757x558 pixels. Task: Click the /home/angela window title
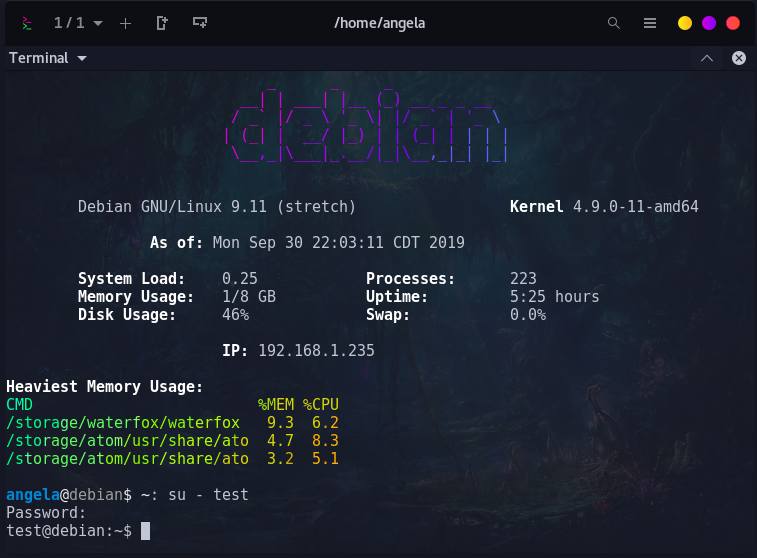coord(379,23)
